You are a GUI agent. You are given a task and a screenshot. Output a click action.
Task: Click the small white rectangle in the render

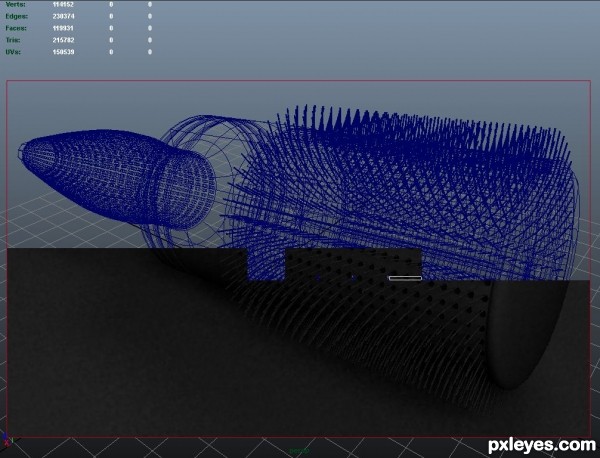click(405, 278)
